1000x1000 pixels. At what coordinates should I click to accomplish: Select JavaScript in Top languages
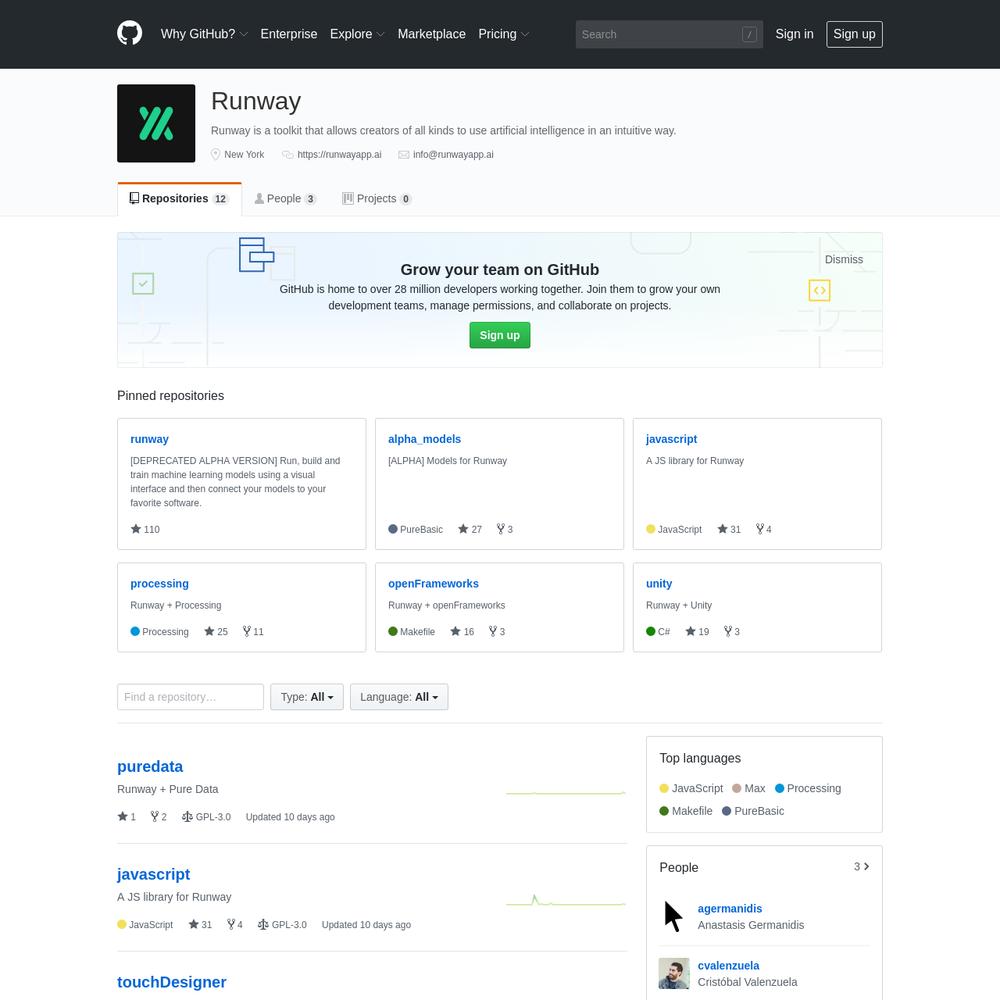point(691,788)
